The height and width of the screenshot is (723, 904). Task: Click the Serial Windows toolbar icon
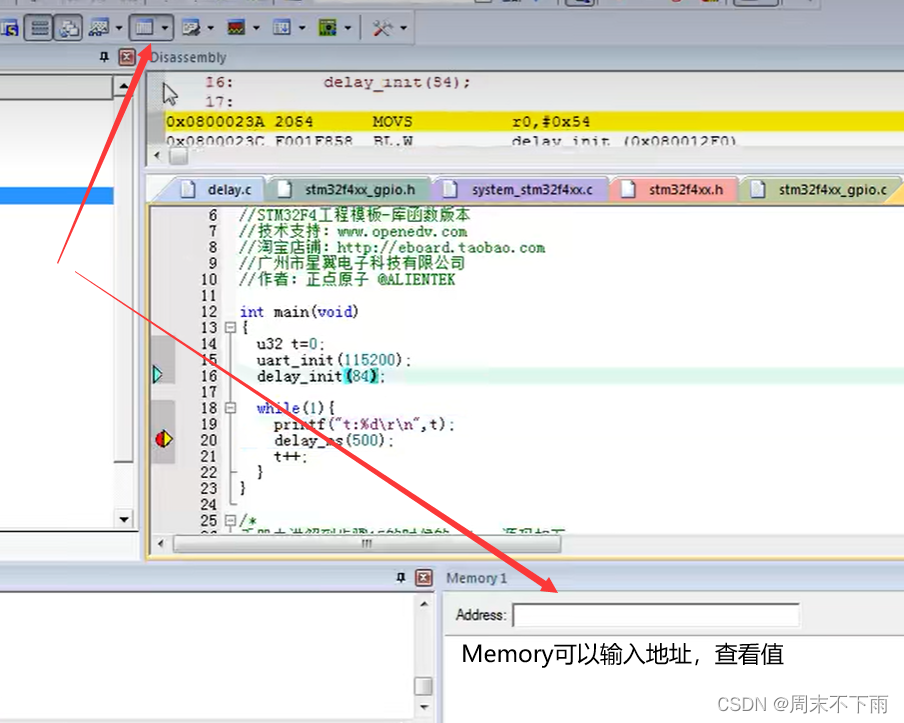pos(190,28)
